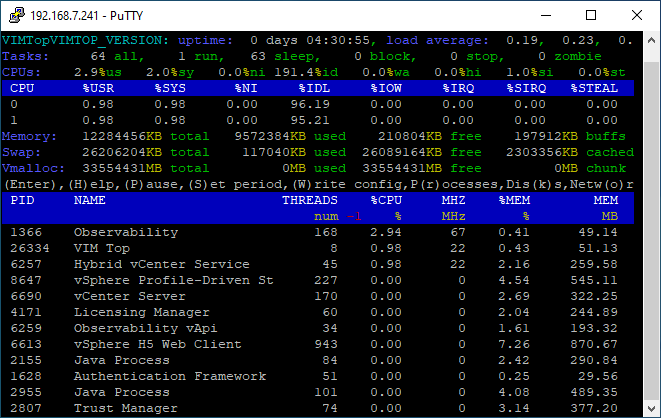Click the scrollbar down arrow
Image resolution: width=661 pixels, height=418 pixels.
pos(651,408)
